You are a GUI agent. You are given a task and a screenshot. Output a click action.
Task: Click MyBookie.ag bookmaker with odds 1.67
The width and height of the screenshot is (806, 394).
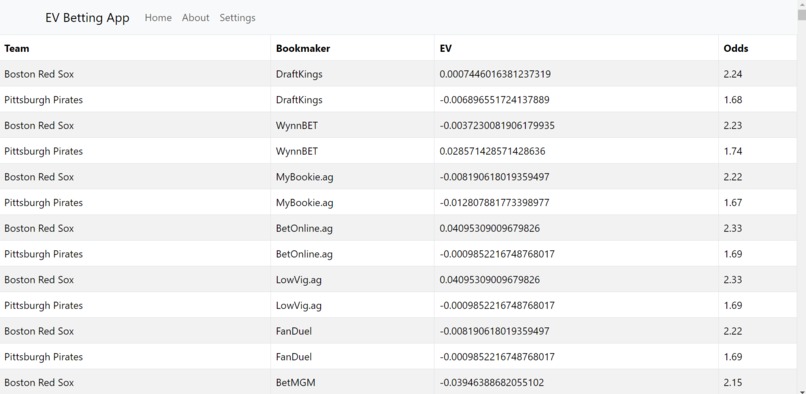(x=304, y=203)
